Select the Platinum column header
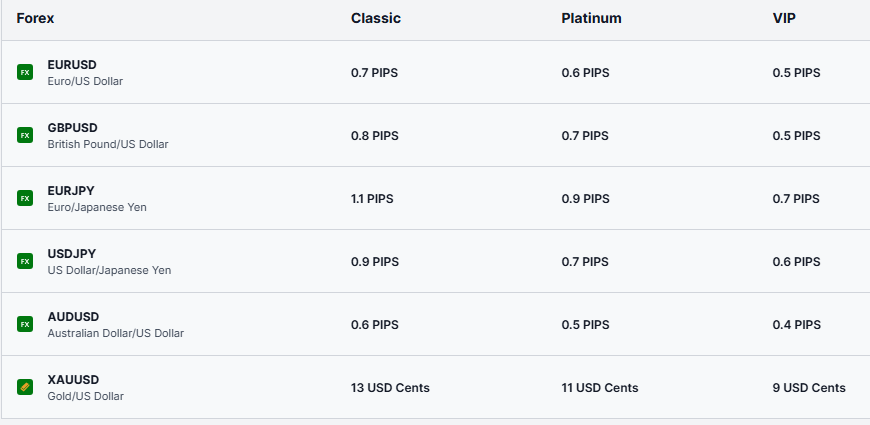Image resolution: width=870 pixels, height=425 pixels. tap(591, 18)
